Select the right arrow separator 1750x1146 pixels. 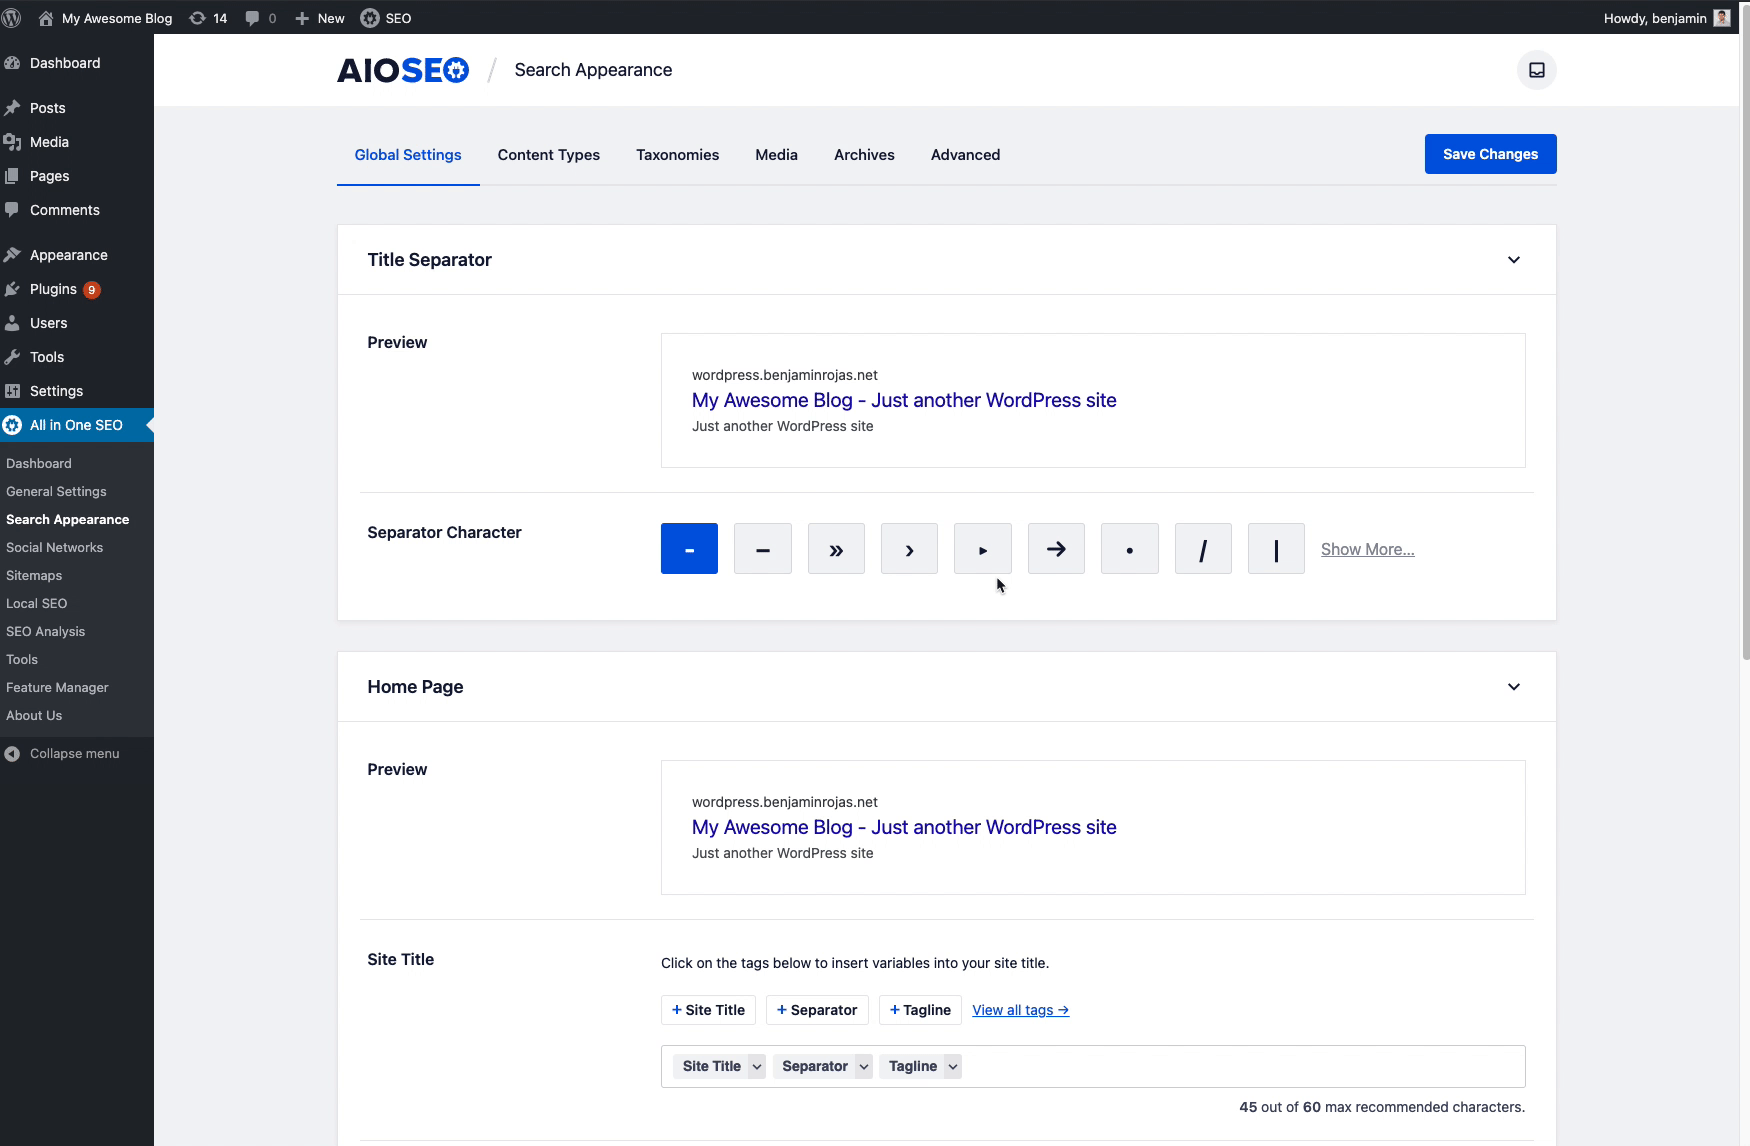pos(1056,549)
